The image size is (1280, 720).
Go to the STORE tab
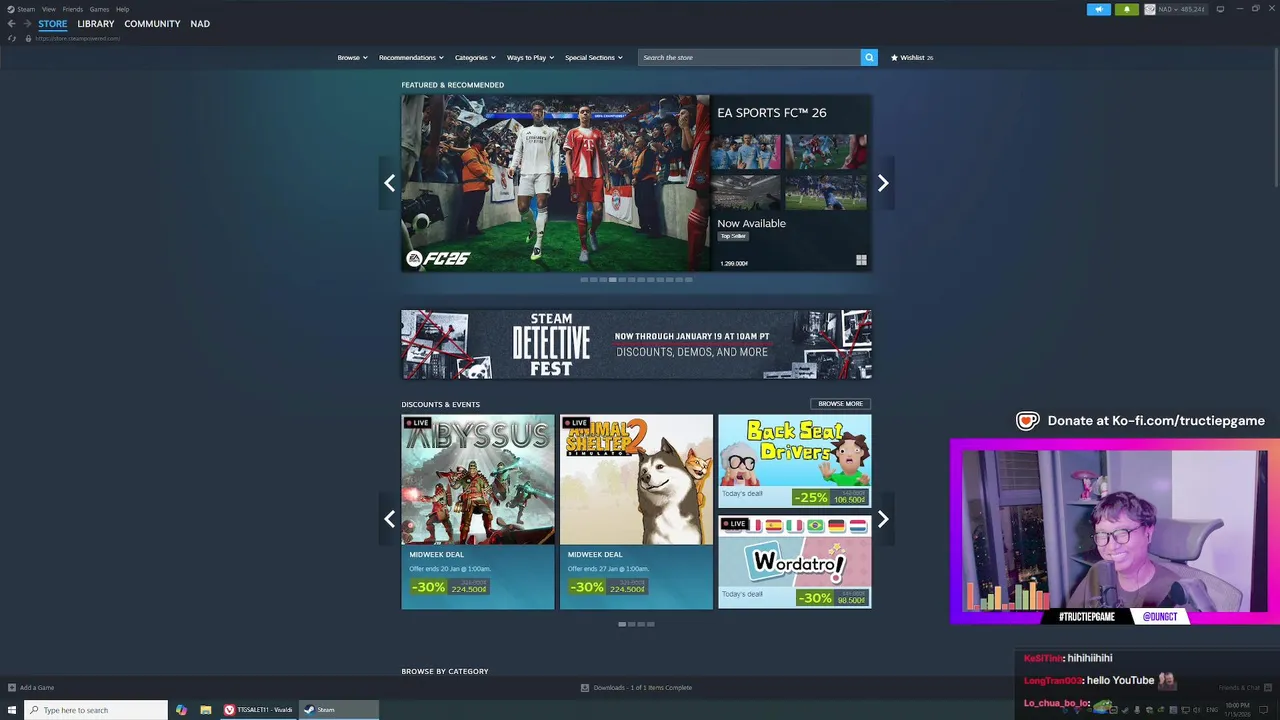(x=53, y=24)
